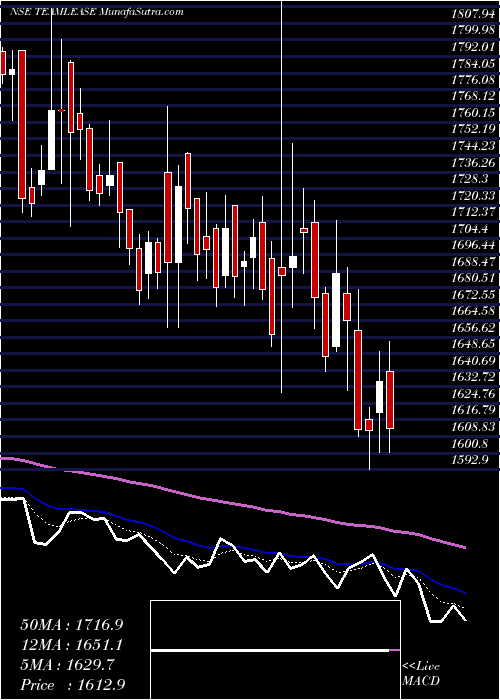Screen dimensions: 500x700
Task: Click the 1807.94 price axis label
Action: pos(473,13)
